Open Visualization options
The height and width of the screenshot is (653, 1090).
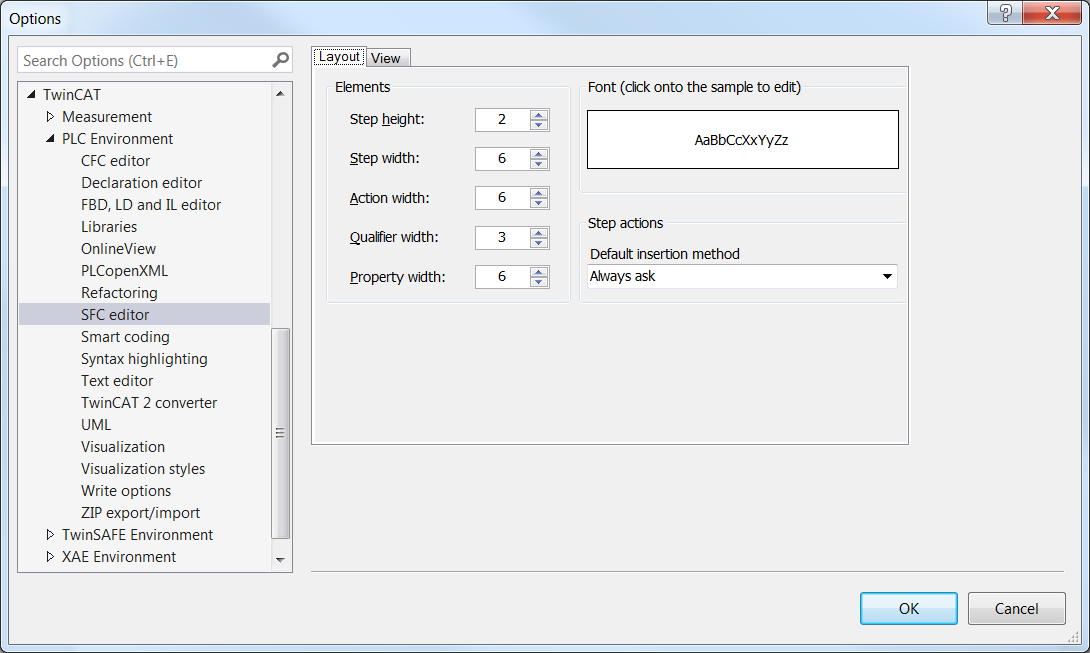point(123,446)
